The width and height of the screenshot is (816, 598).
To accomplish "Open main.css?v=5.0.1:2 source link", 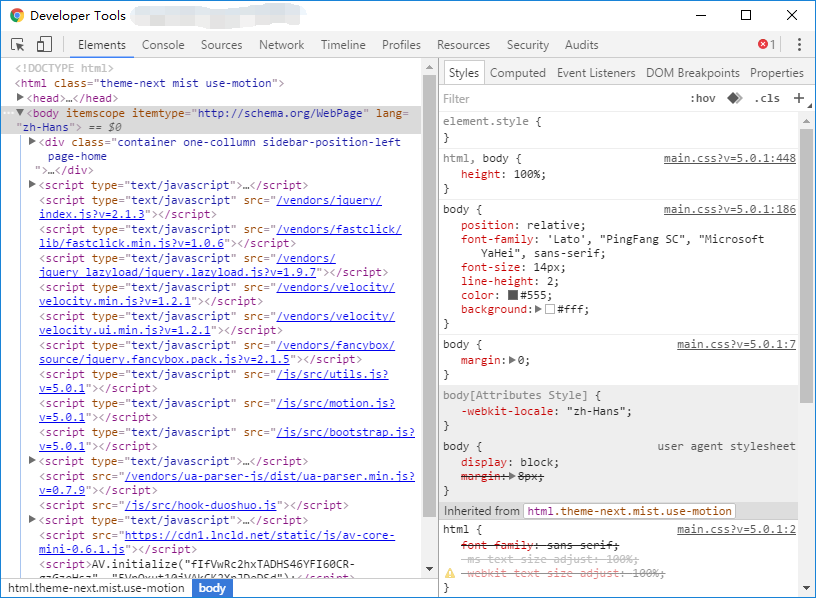I will 736,529.
